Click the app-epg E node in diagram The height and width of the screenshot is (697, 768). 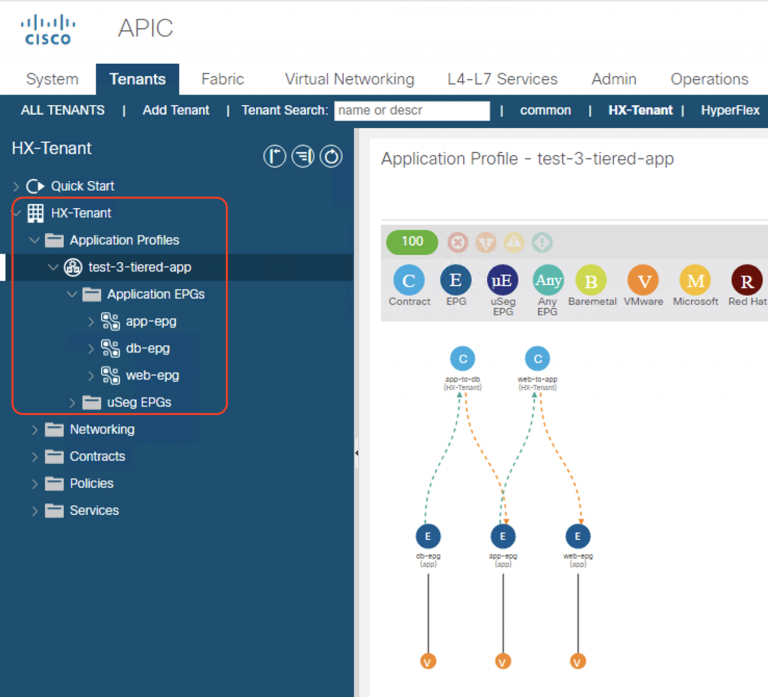503,536
